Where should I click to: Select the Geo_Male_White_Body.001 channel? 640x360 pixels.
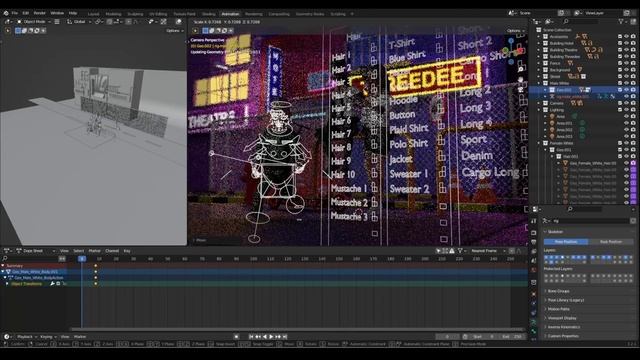[x=34, y=271]
